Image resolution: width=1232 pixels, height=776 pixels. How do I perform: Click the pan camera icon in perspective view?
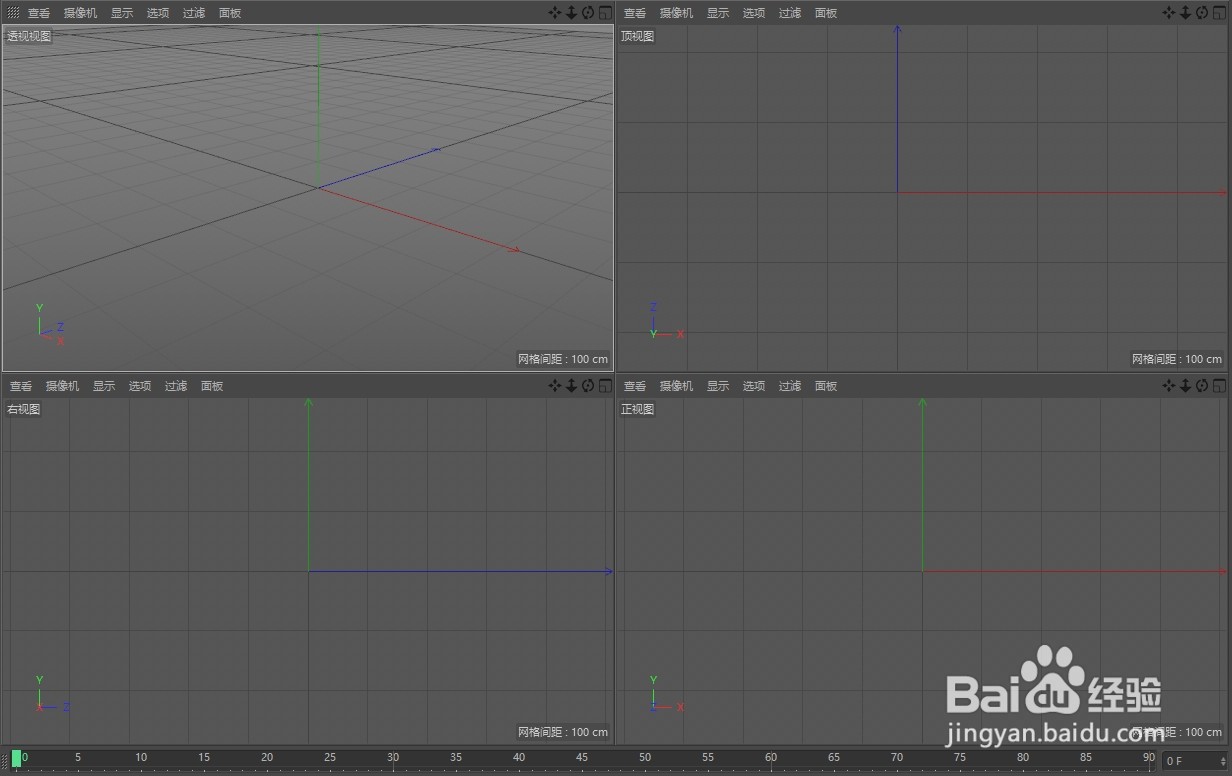[555, 13]
